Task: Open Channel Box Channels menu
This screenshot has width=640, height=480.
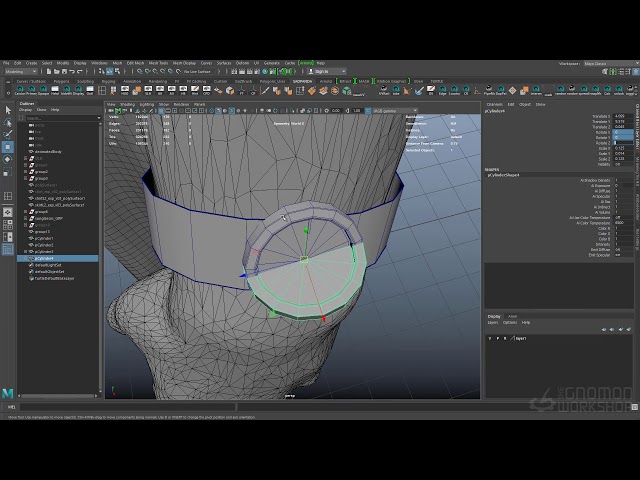Action: click(x=494, y=104)
